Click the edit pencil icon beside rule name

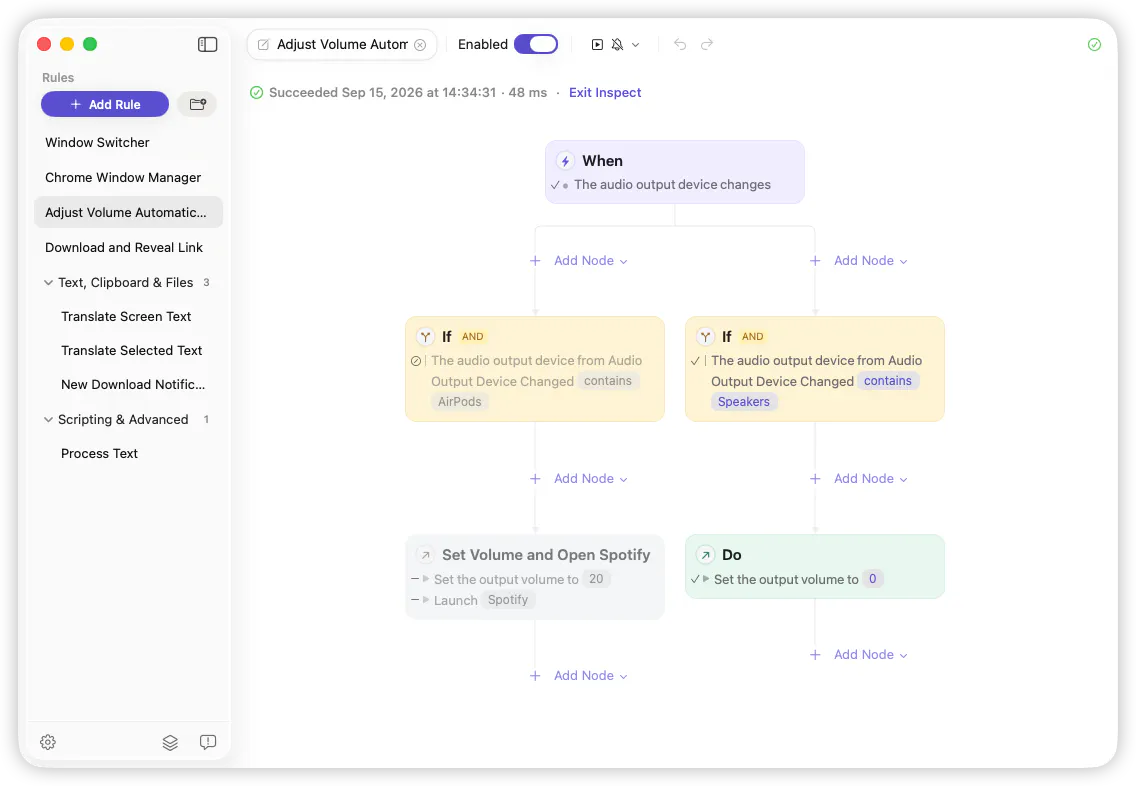[x=264, y=45]
